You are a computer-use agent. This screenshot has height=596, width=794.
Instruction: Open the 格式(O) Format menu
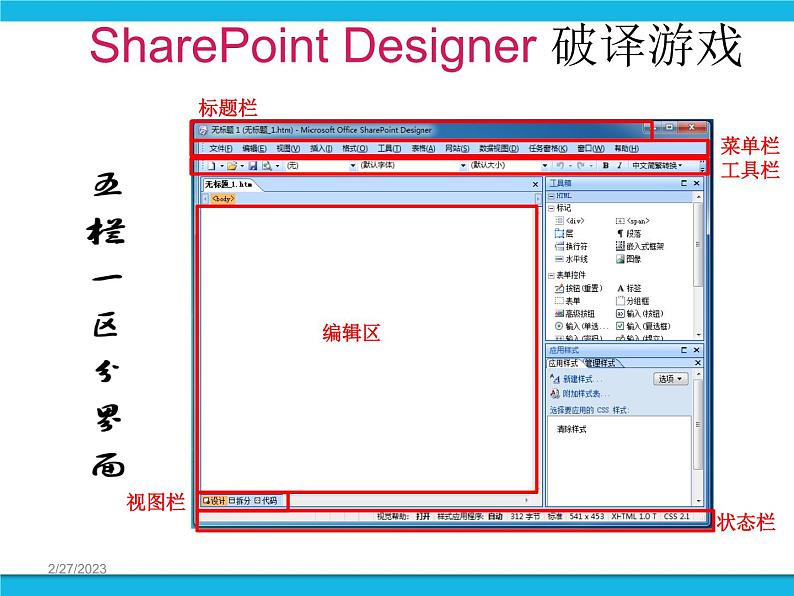pos(355,148)
